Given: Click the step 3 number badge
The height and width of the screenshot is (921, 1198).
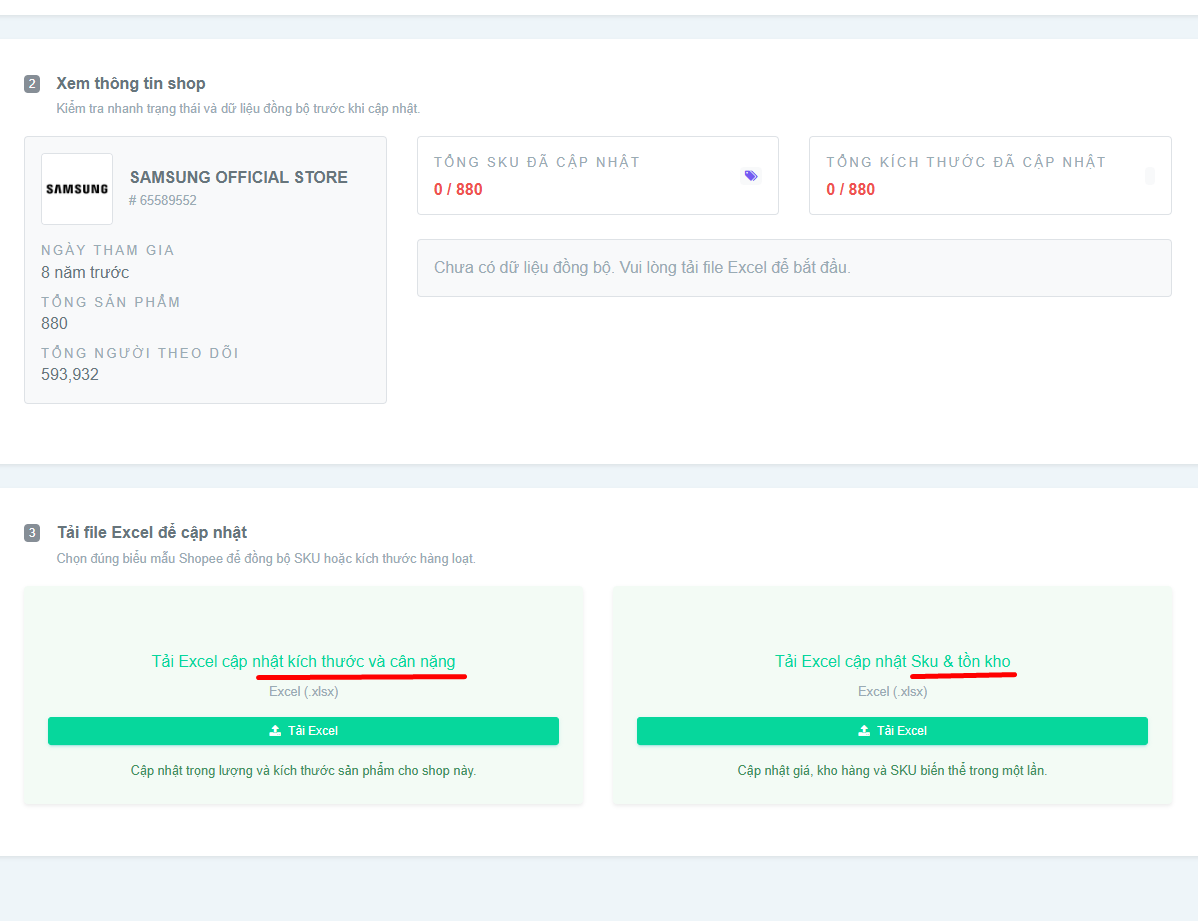Looking at the screenshot, I should pos(32,533).
